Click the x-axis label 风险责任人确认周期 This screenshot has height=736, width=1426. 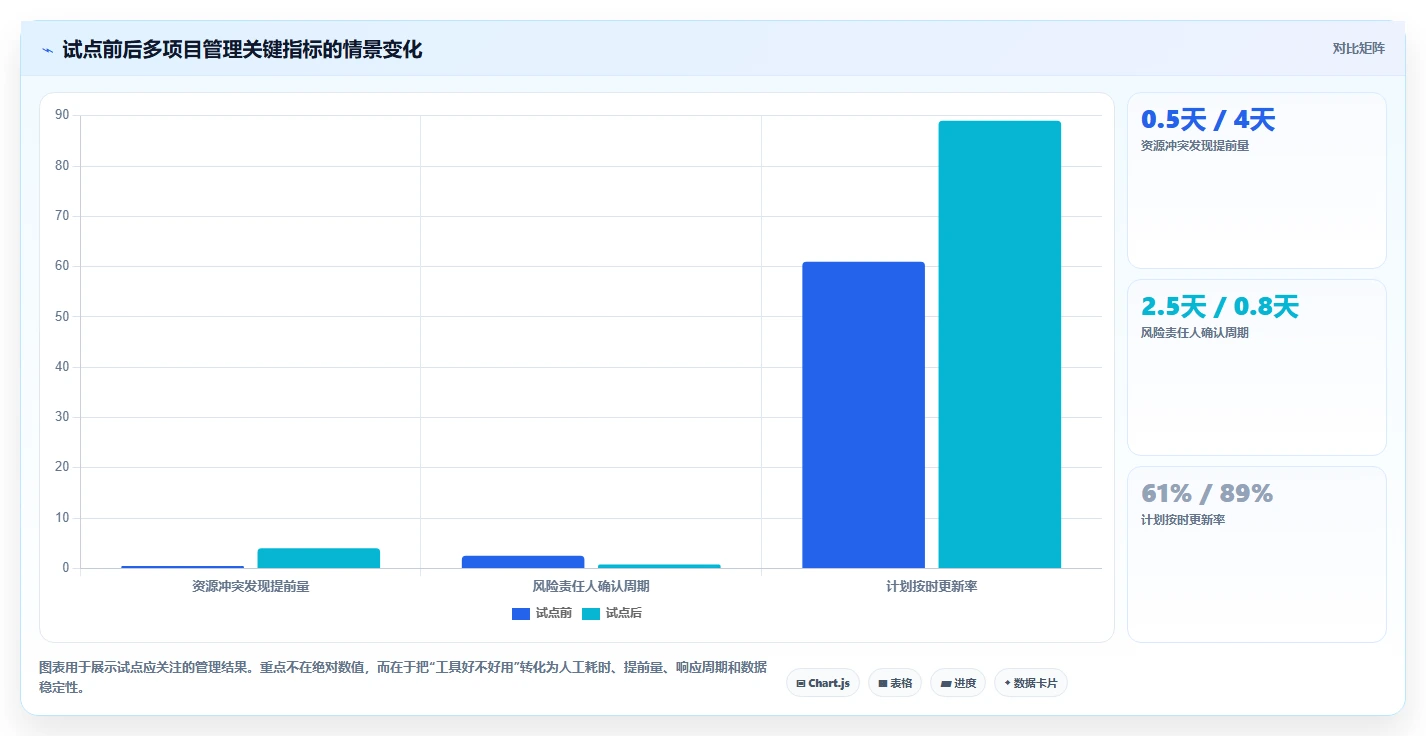[x=591, y=586]
